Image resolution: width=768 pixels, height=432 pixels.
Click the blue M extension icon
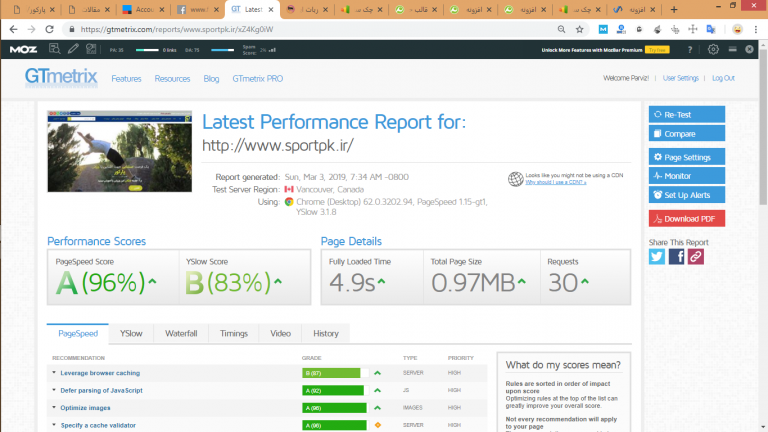[603, 29]
